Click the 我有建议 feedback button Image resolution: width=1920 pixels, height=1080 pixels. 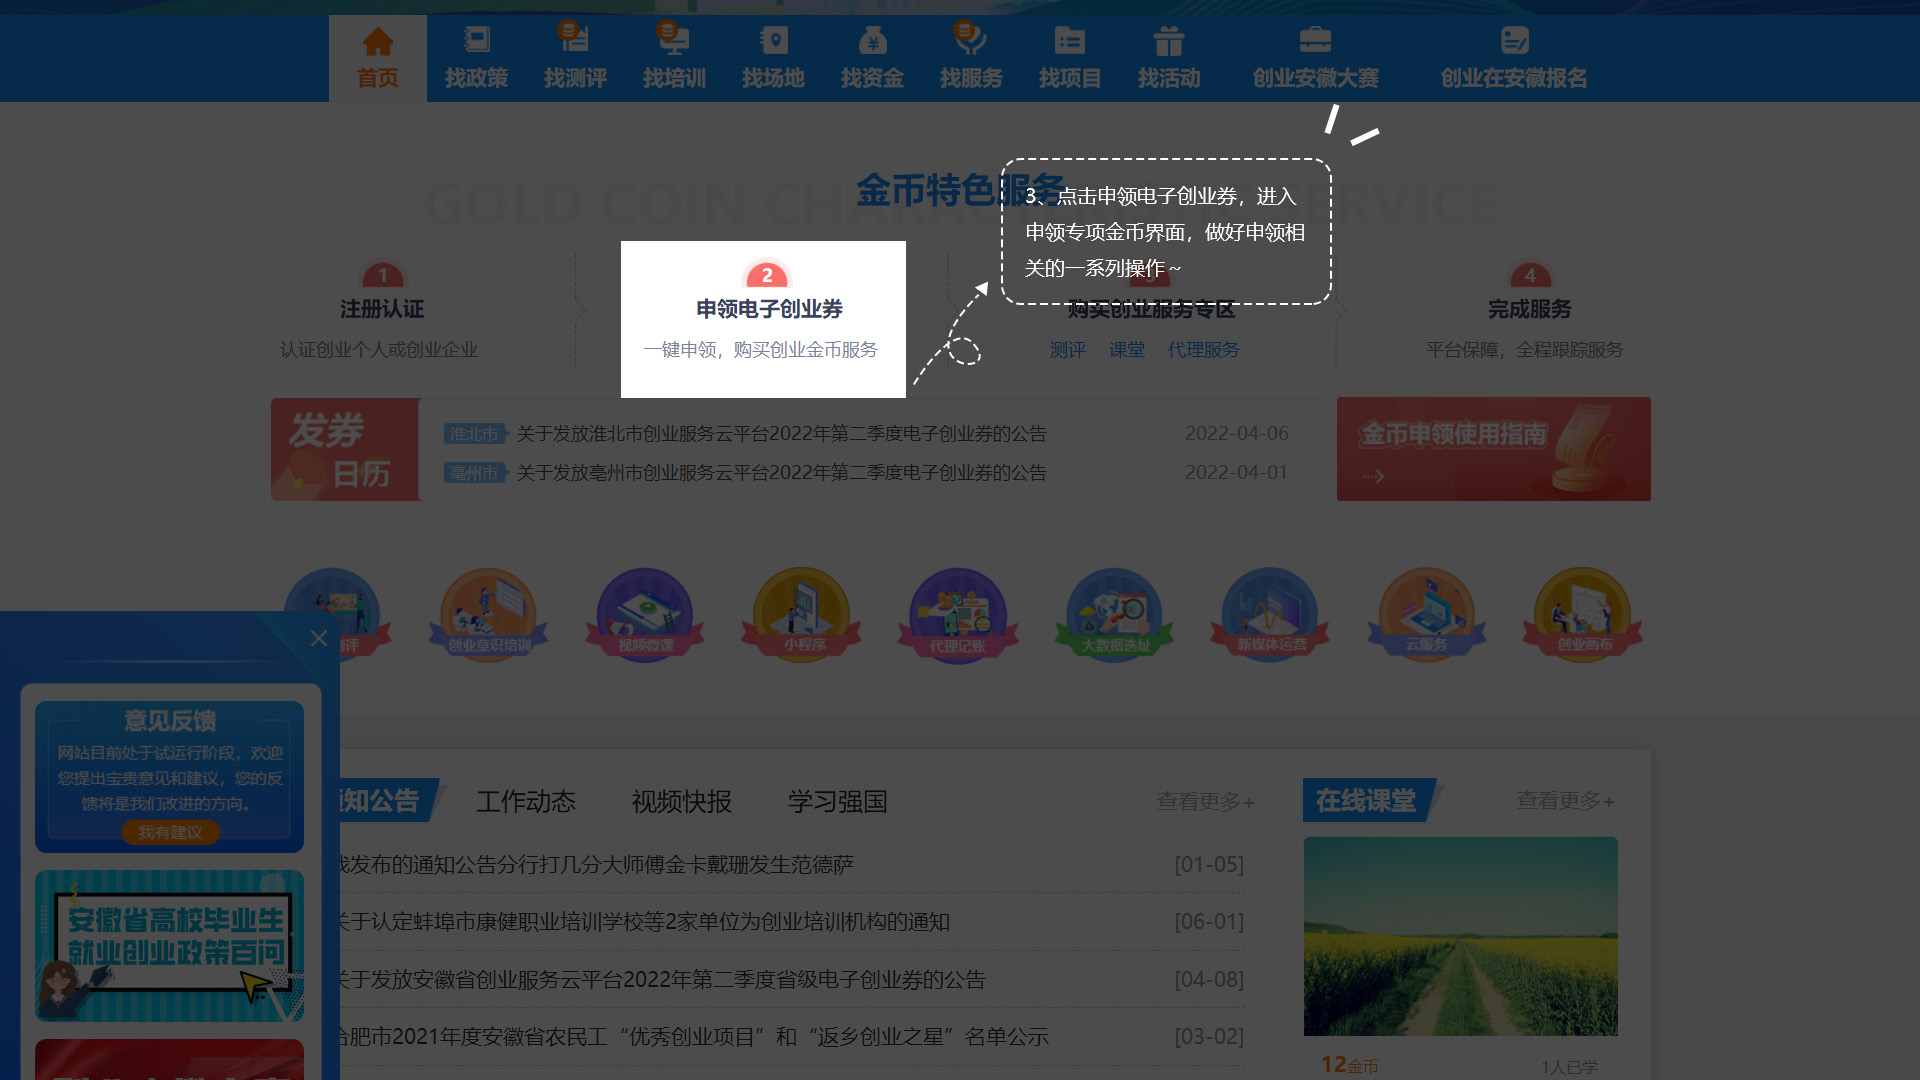(x=170, y=832)
